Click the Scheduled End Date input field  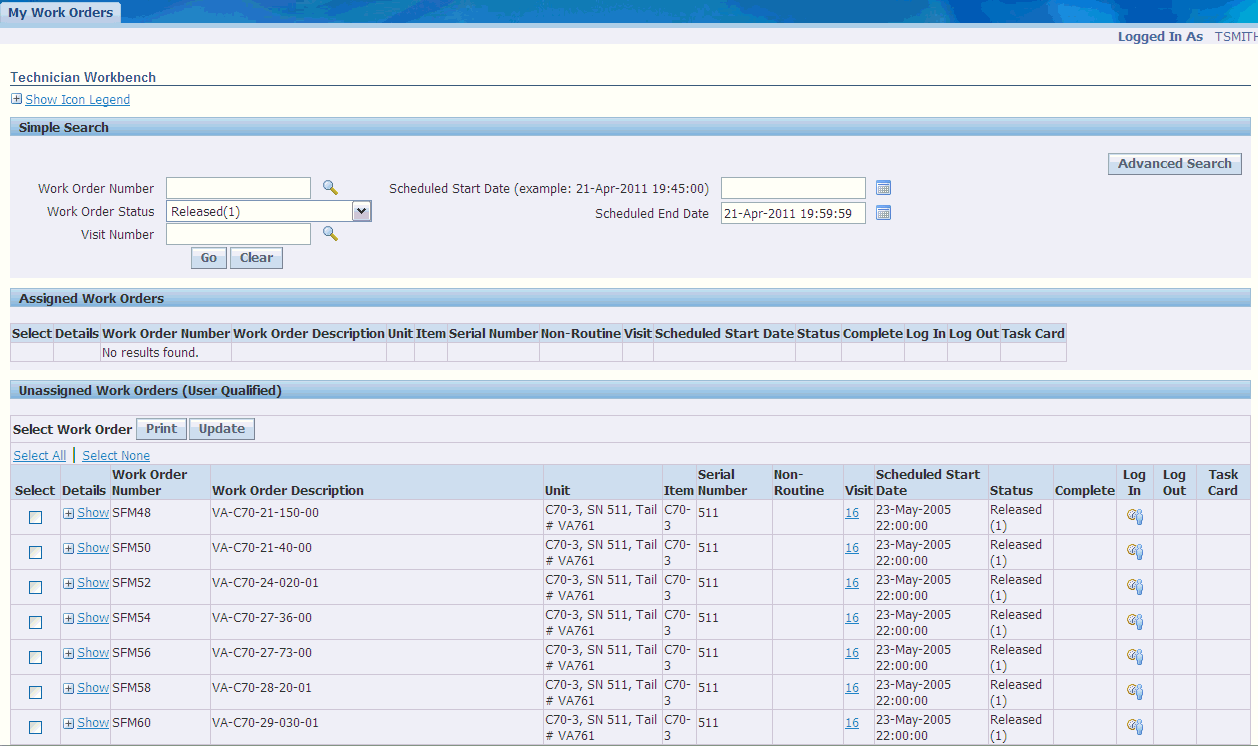(793, 213)
